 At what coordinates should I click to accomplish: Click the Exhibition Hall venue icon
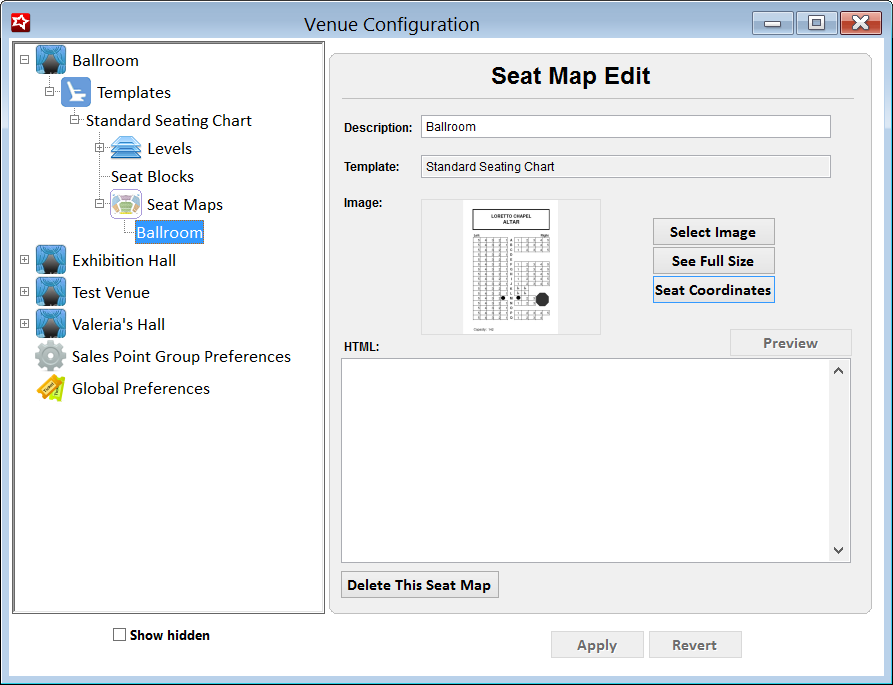[x=51, y=260]
